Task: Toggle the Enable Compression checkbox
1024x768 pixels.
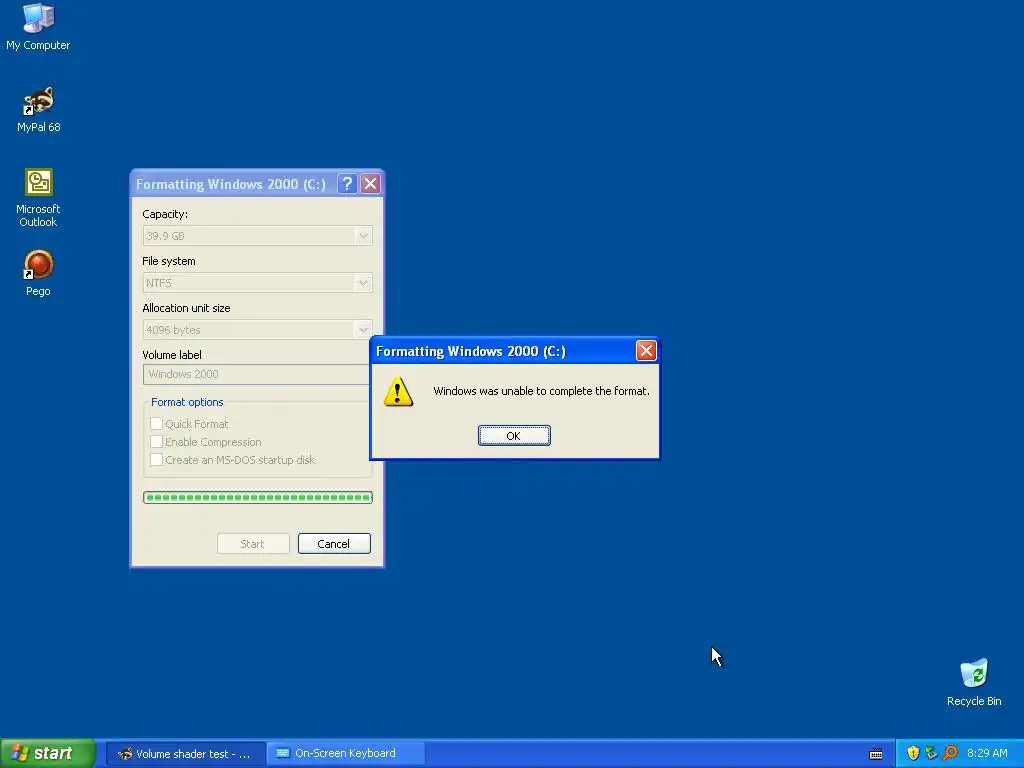Action: coord(156,442)
